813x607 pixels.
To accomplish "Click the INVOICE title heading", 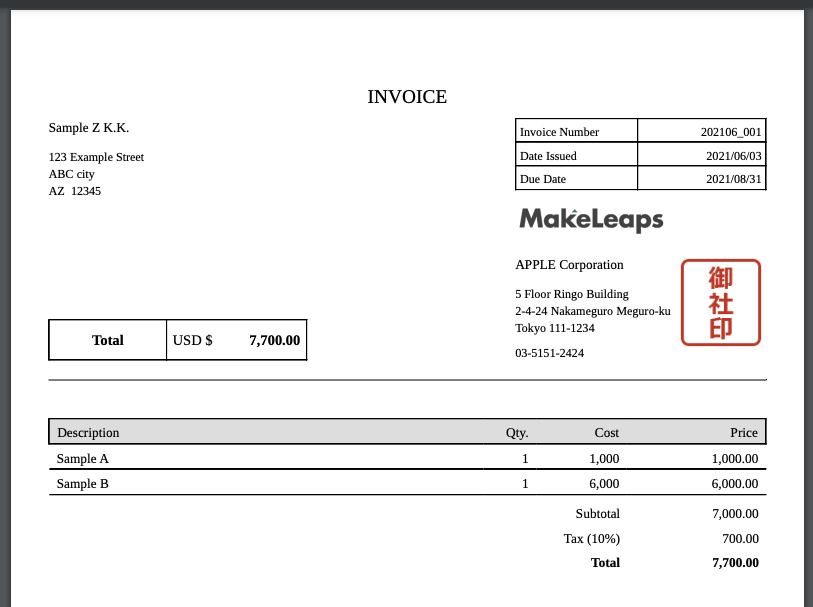I will pos(407,97).
